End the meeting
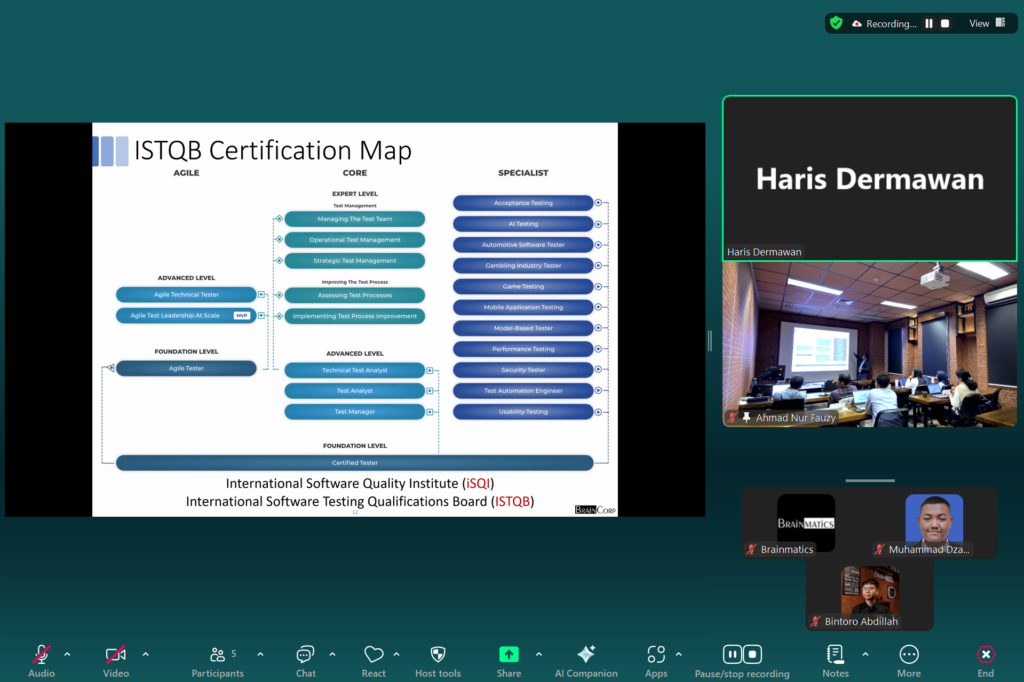The image size is (1024, 682). [x=985, y=655]
